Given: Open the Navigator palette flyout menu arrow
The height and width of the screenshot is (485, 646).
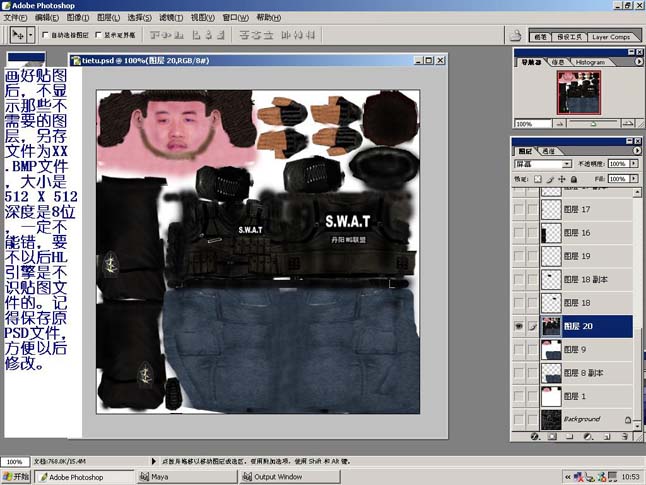Looking at the screenshot, I should tap(639, 62).
